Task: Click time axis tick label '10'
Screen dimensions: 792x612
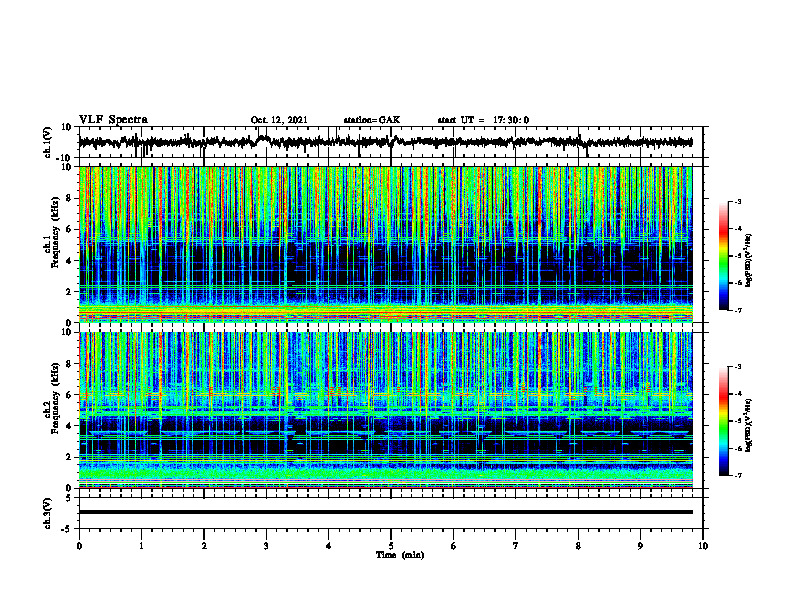Action: tap(703, 546)
